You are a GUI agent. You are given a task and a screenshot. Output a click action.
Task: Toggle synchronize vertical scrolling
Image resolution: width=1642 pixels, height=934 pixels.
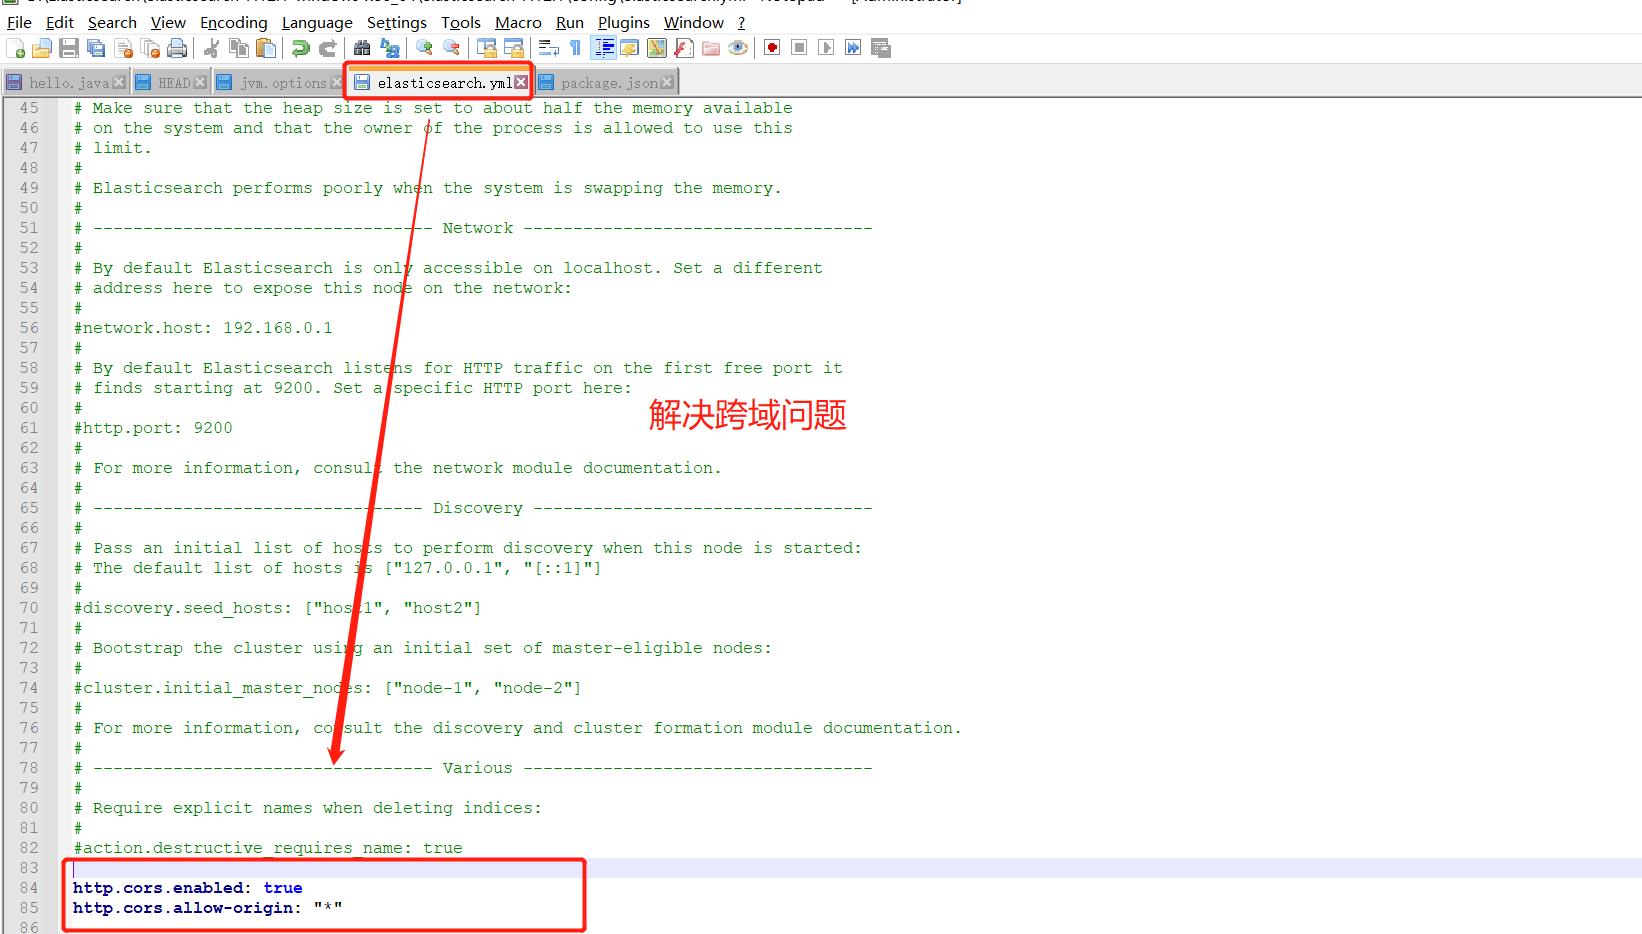point(486,48)
